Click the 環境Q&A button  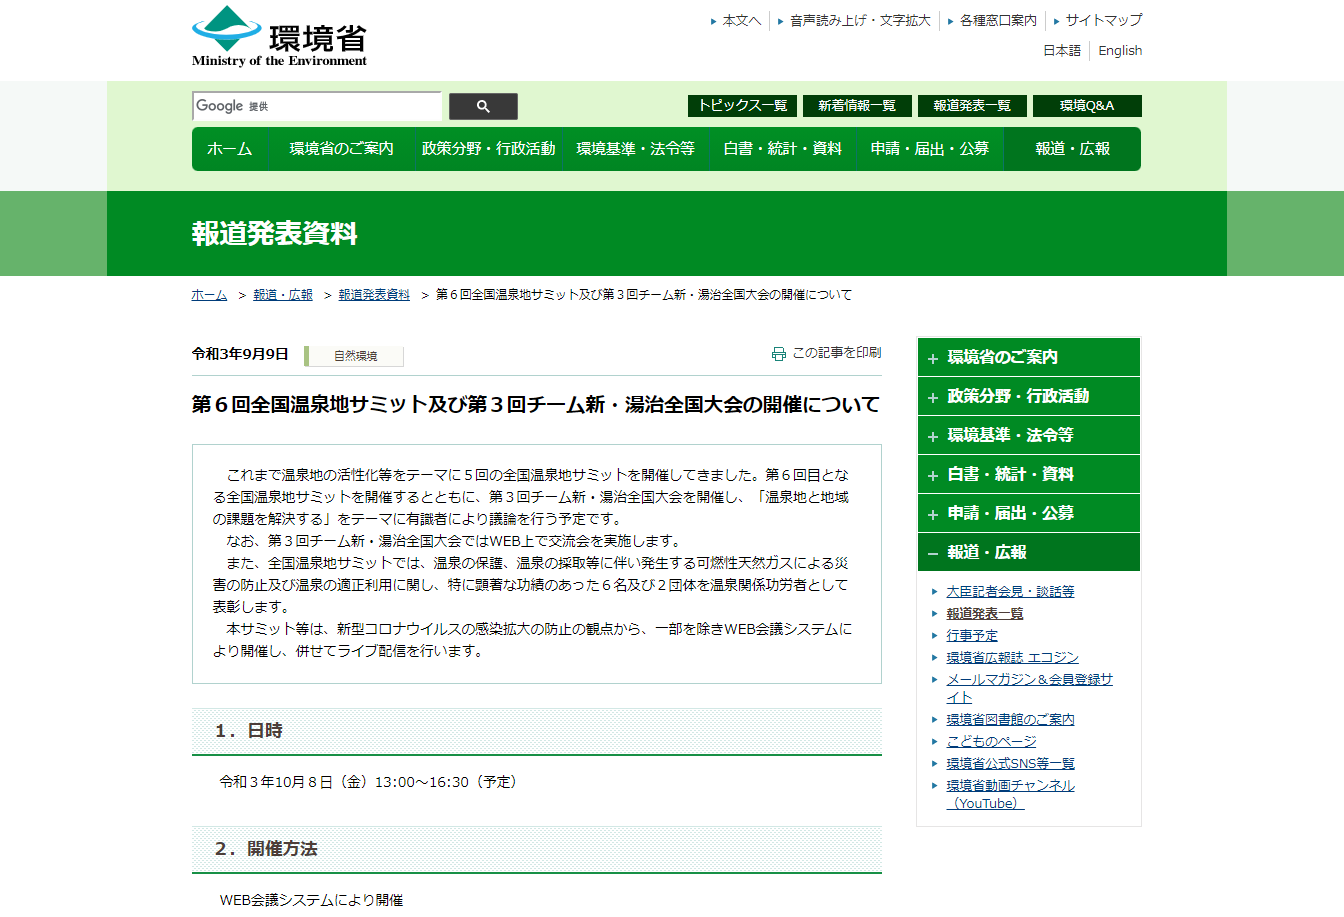coord(1086,106)
